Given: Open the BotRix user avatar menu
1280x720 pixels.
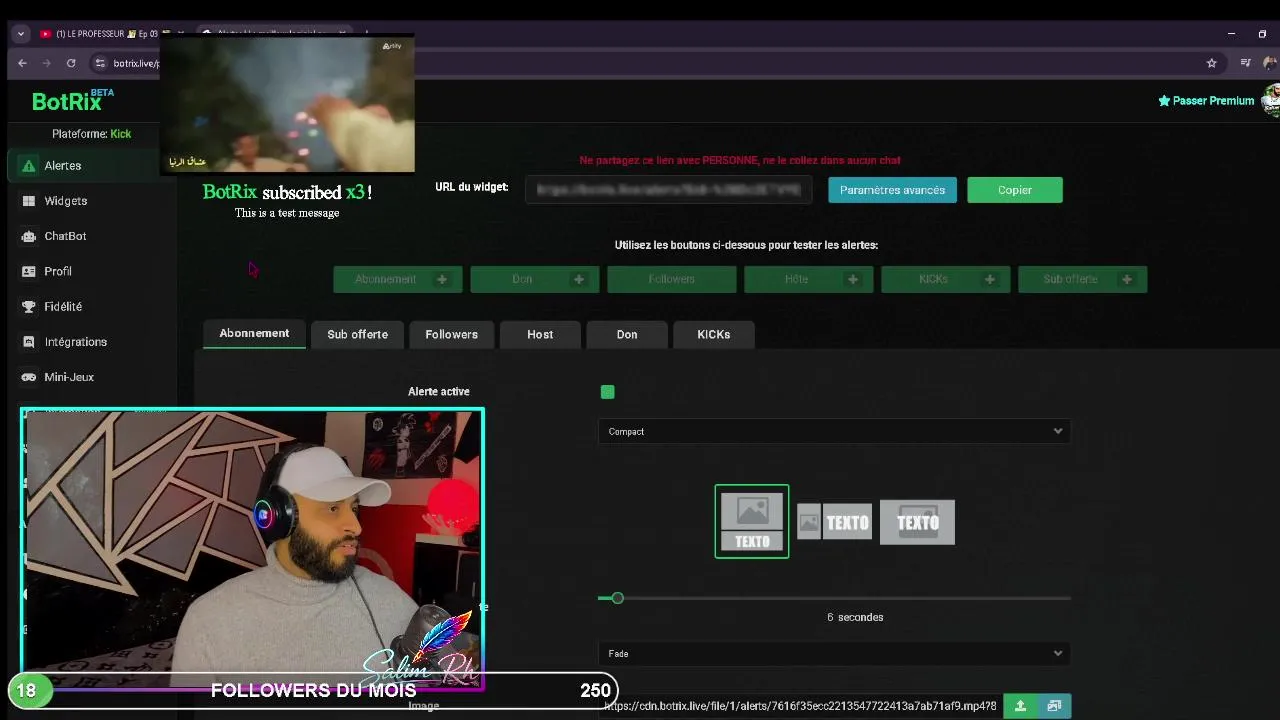Looking at the screenshot, I should [x=1271, y=100].
